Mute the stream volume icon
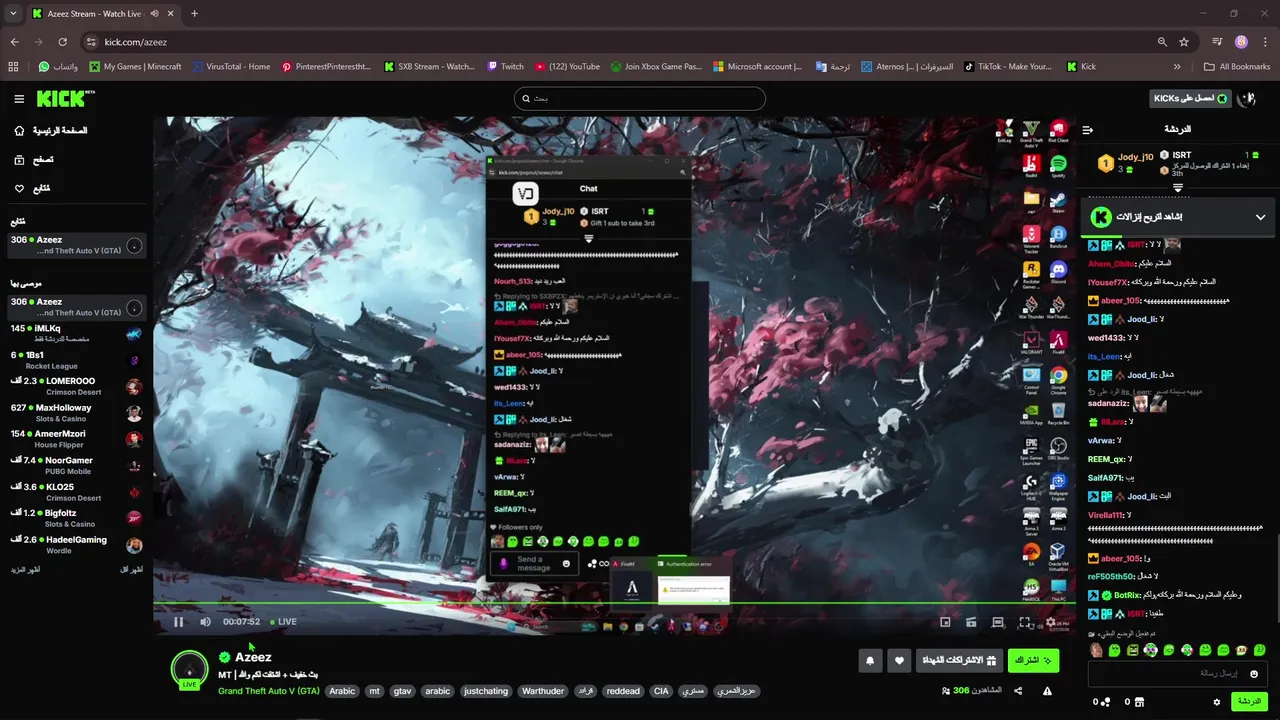Viewport: 1280px width, 720px height. 205,622
